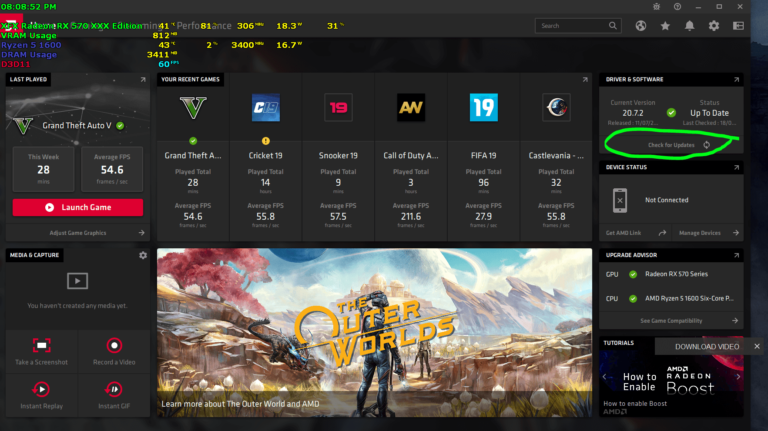Select the AMD Ryzen 5 1600 CPU row

(671, 298)
